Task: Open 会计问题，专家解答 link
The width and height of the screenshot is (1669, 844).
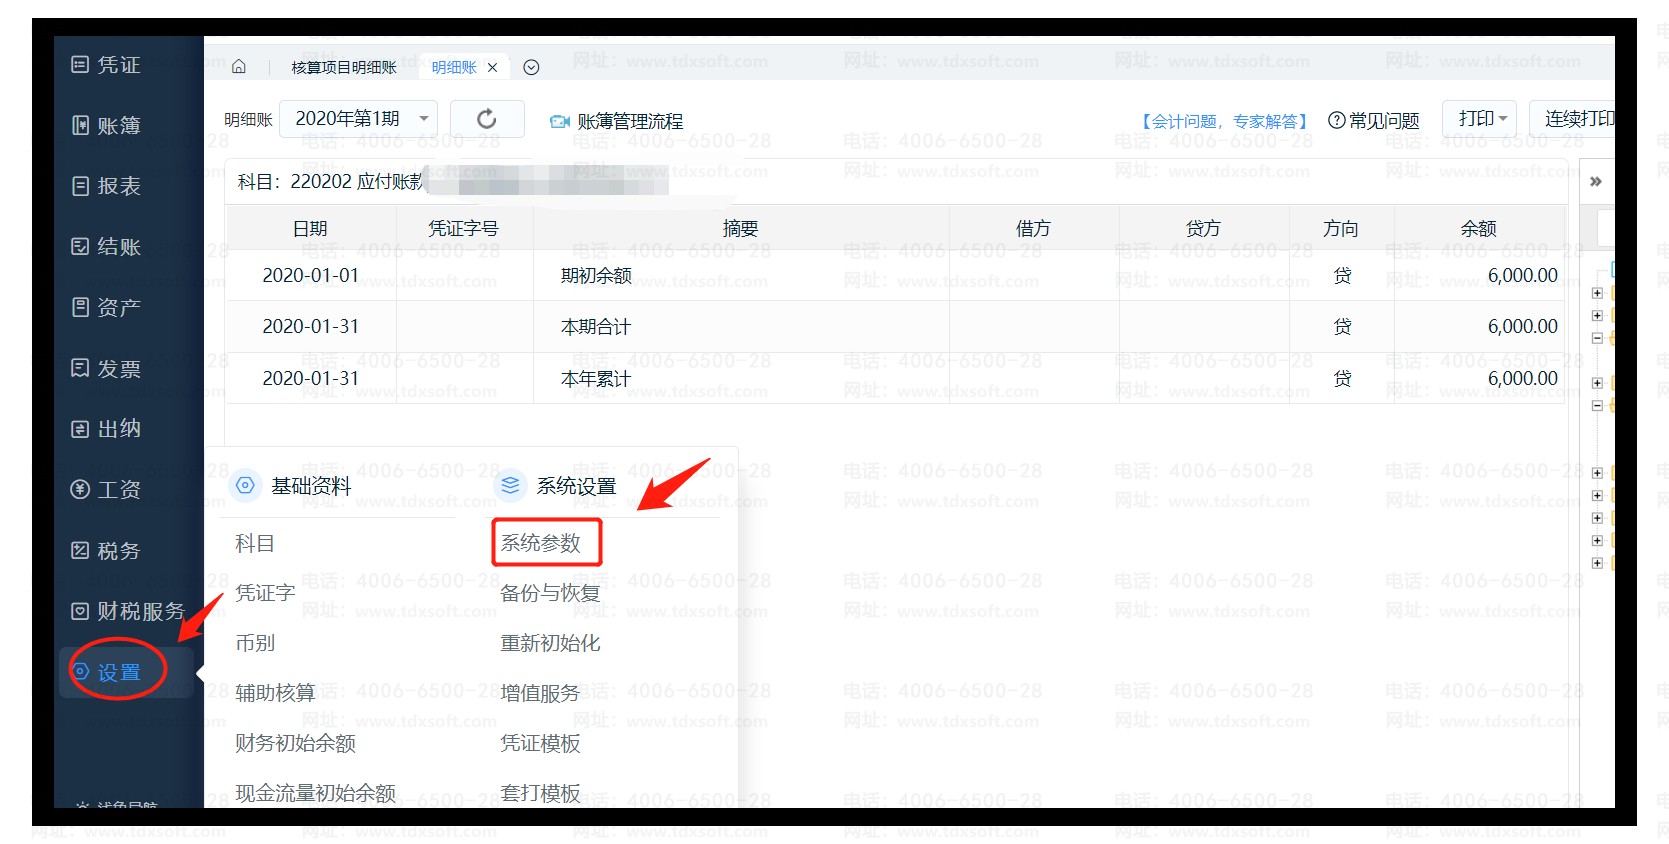Action: (1224, 121)
